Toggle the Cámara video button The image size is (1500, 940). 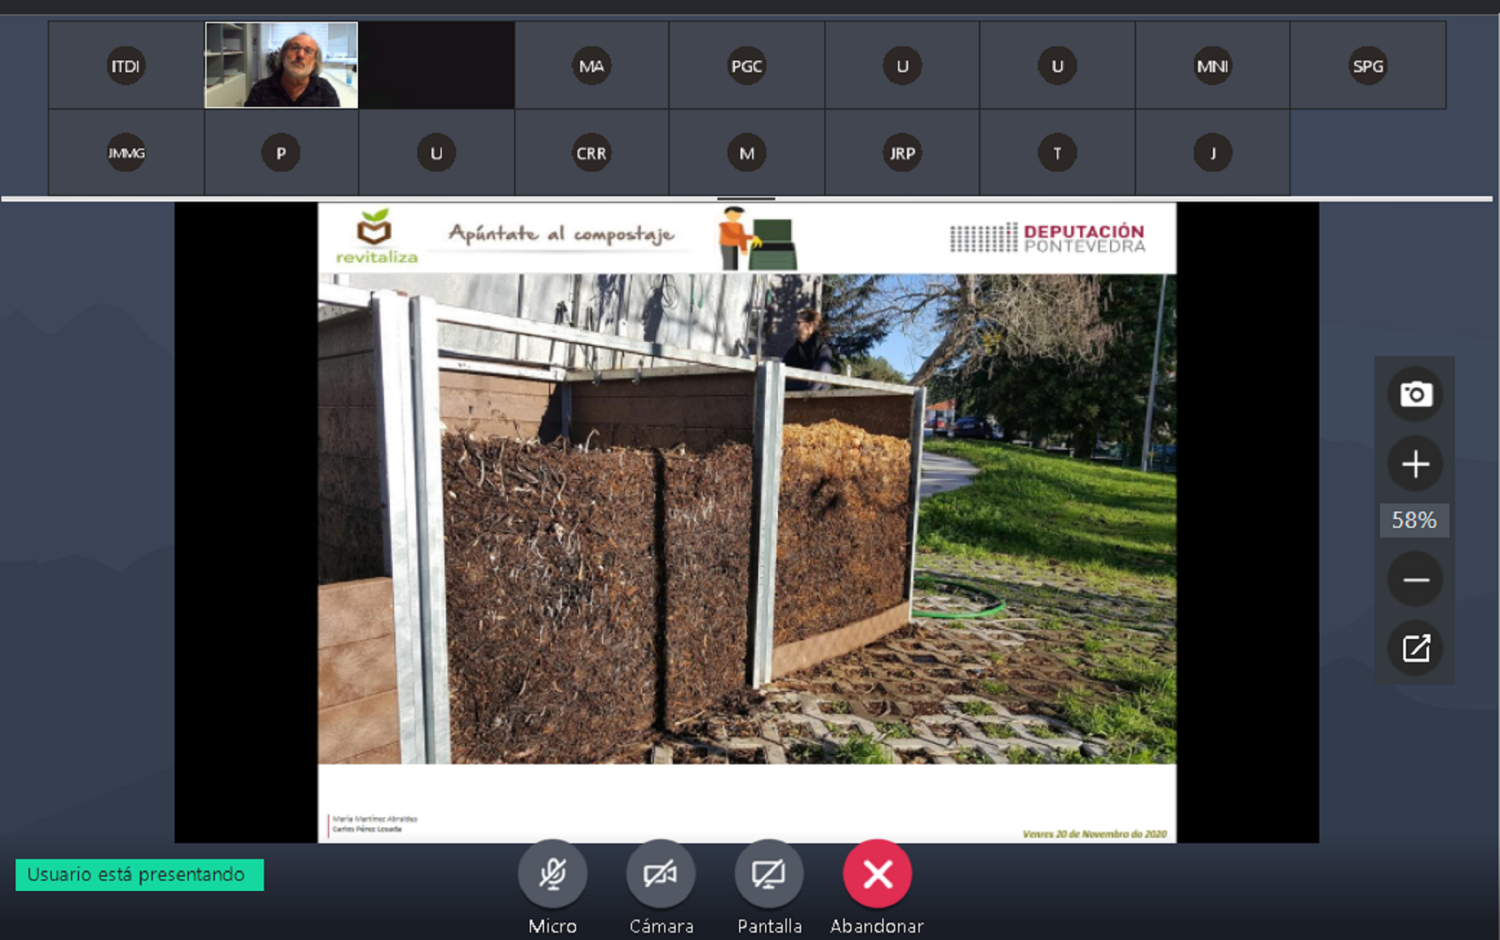(x=661, y=874)
